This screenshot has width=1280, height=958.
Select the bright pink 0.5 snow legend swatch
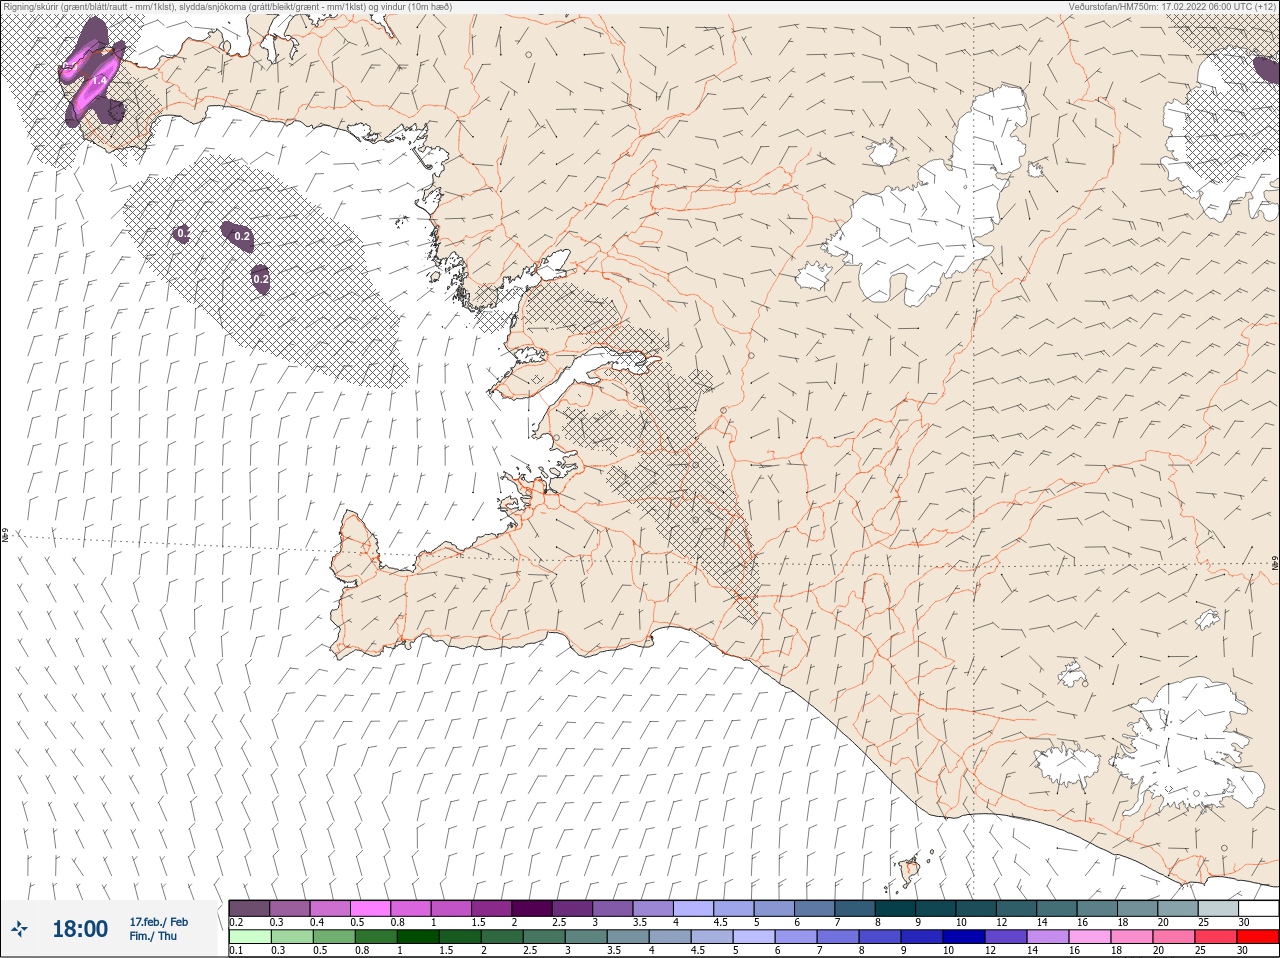point(370,908)
